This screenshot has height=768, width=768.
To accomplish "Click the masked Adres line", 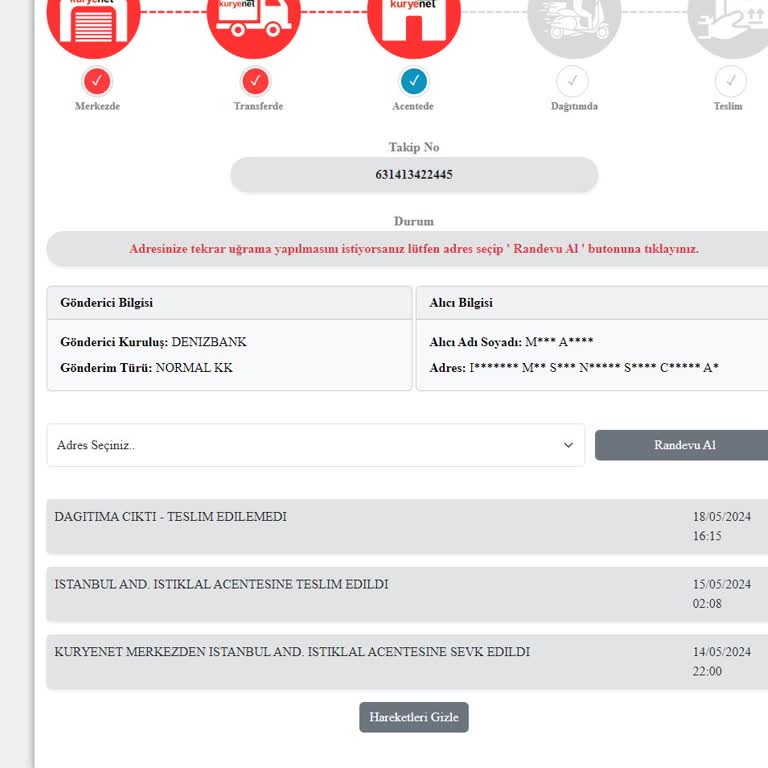I will coord(574,368).
